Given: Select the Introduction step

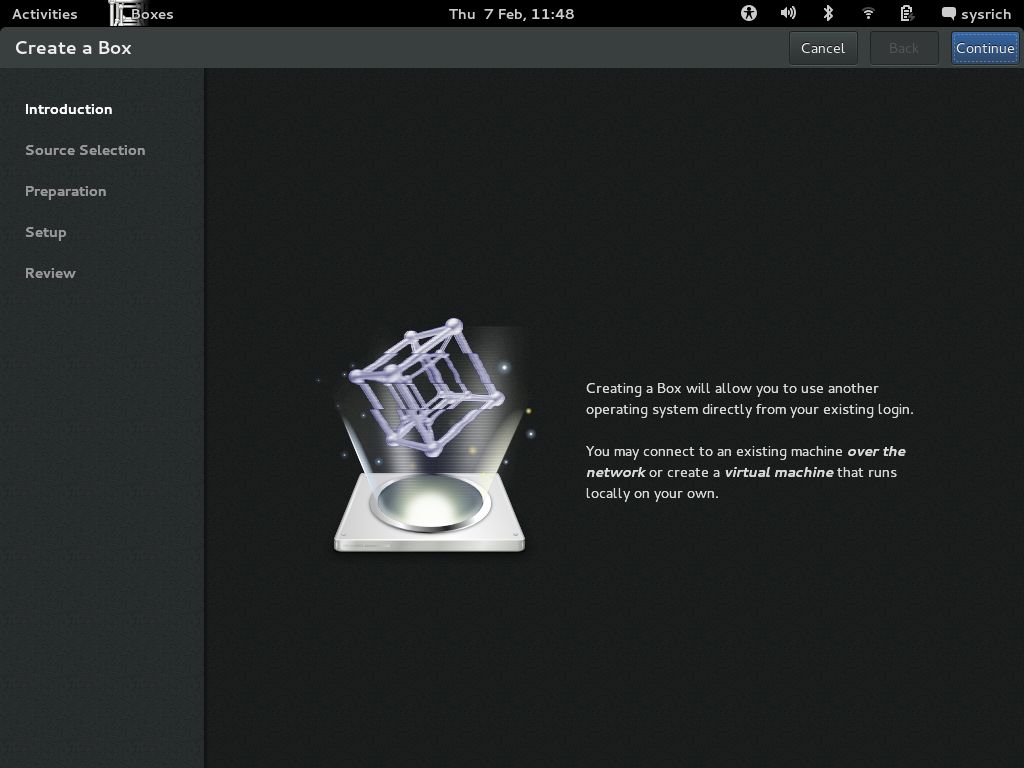Looking at the screenshot, I should click(x=69, y=109).
